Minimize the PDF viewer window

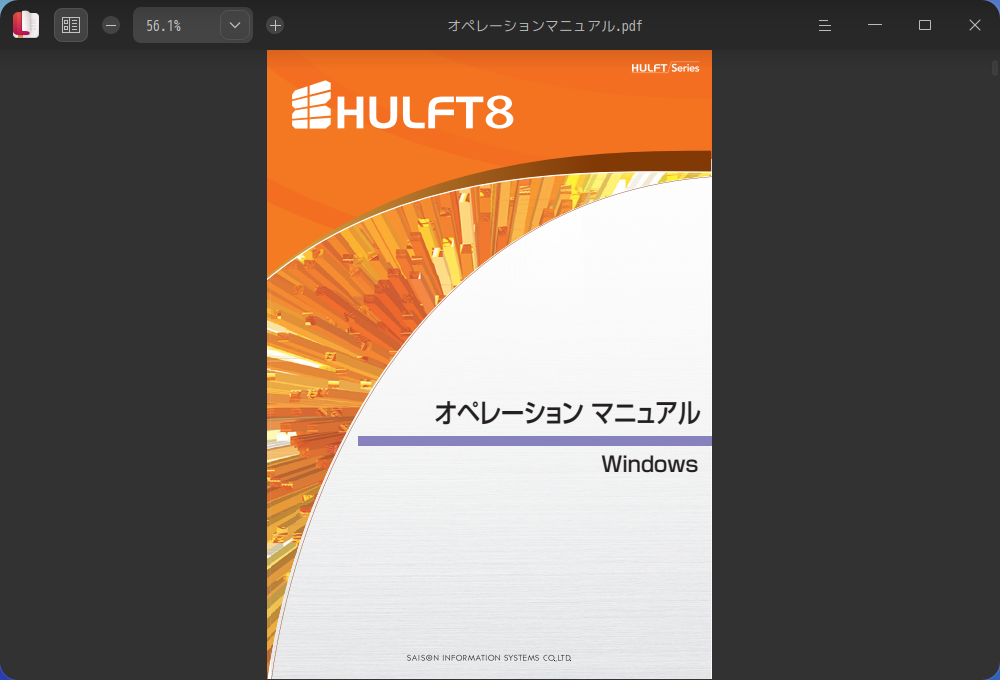[875, 26]
